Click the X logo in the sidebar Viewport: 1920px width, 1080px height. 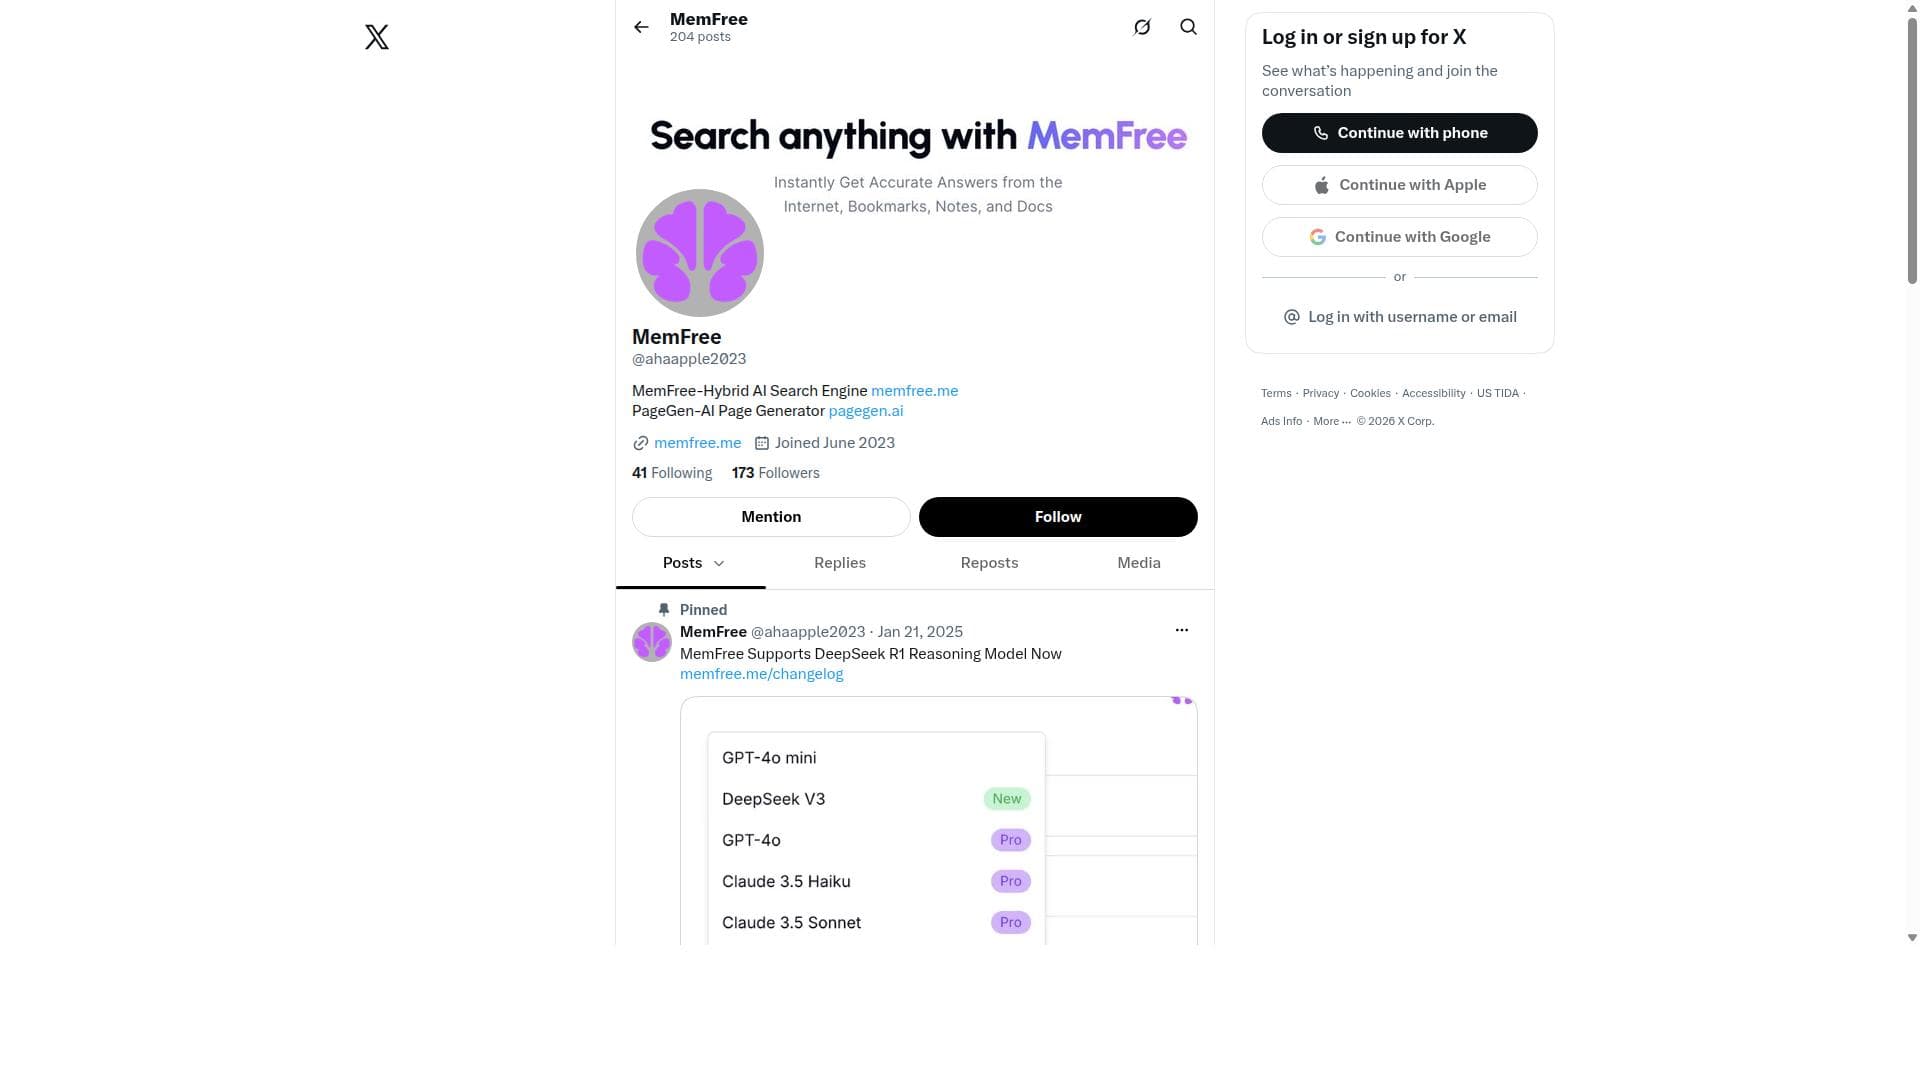[x=377, y=37]
